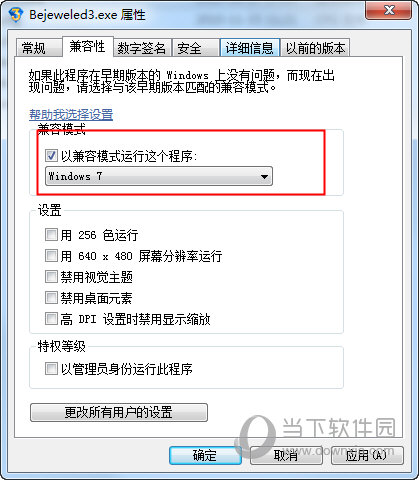Enable 禁用桌面元素 option
The image size is (419, 480).
(51, 298)
